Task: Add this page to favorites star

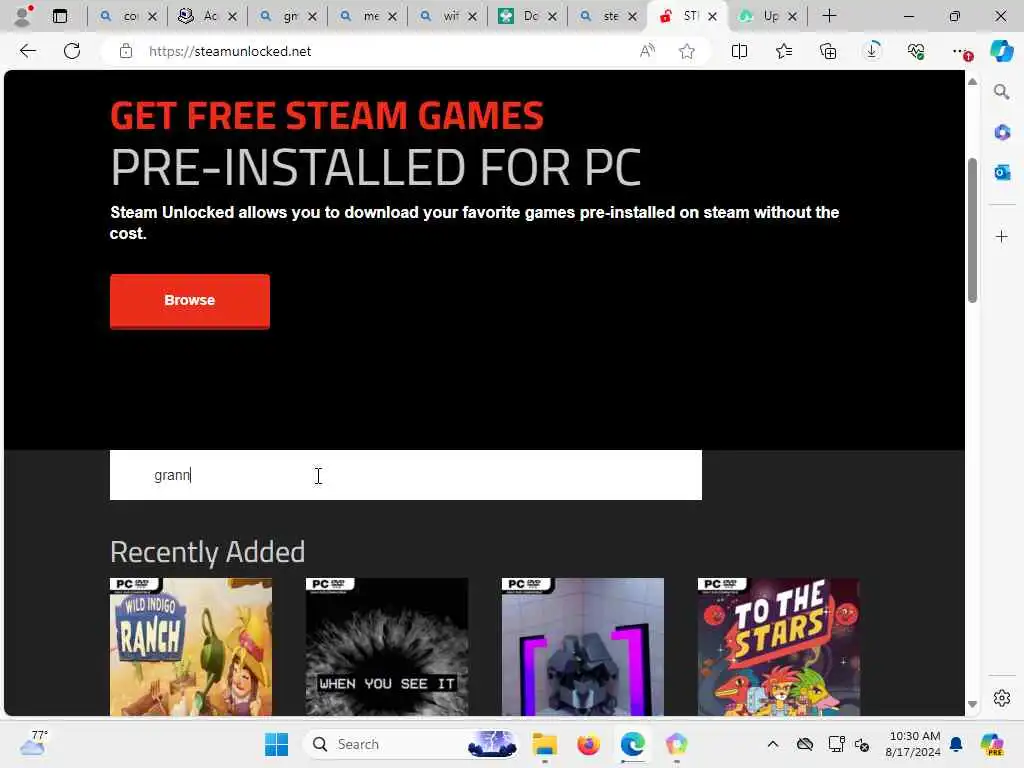Action: [686, 51]
